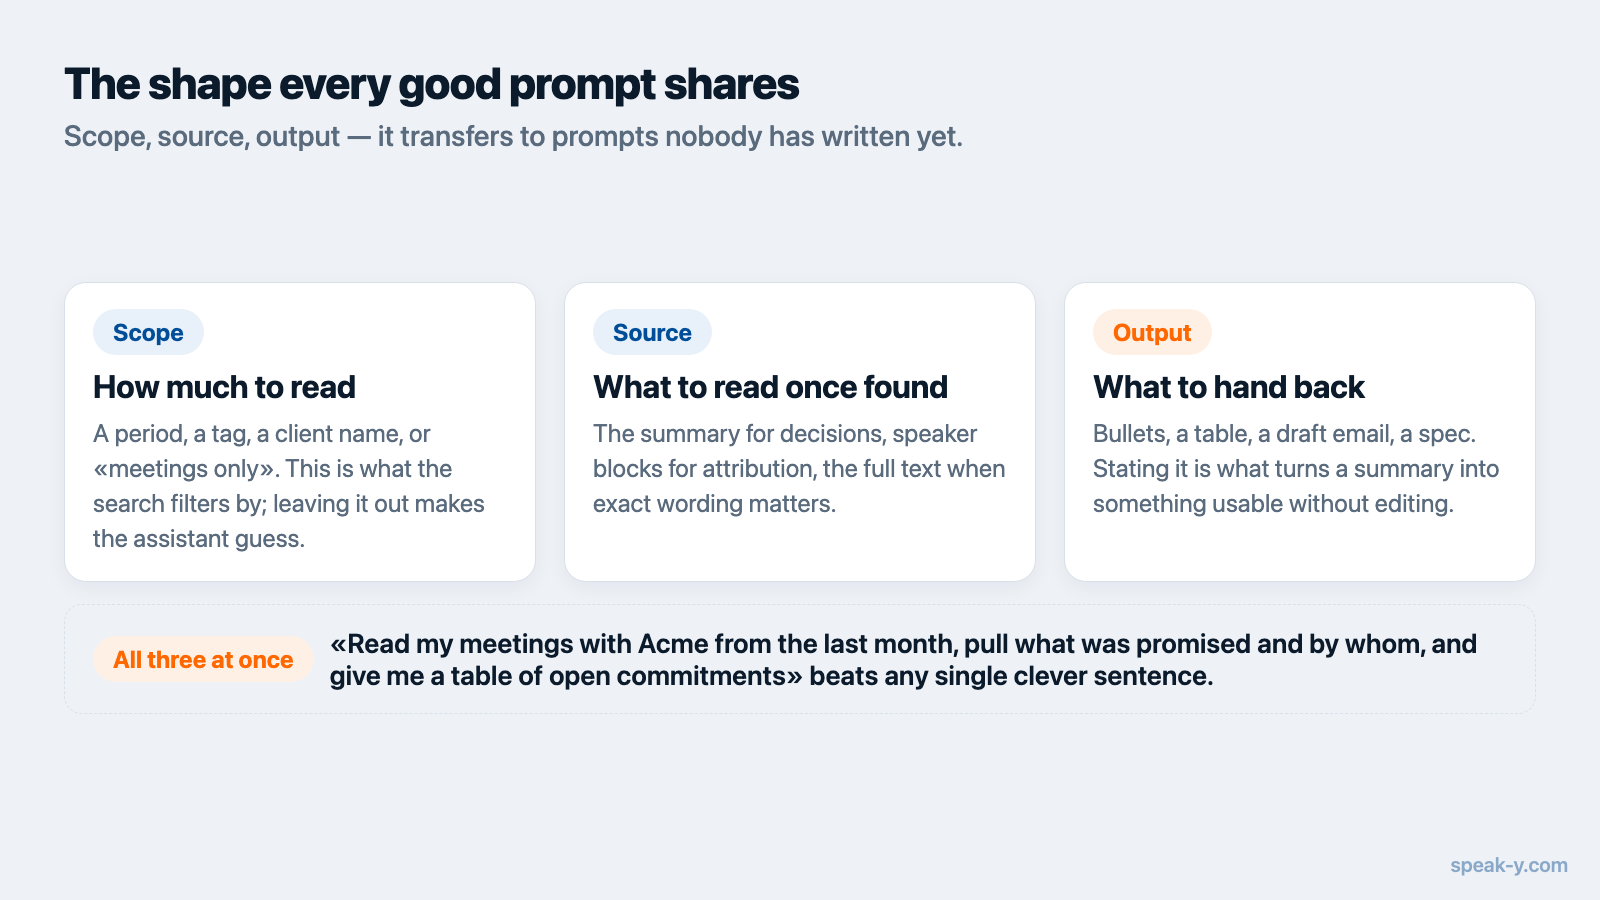Click The shape every good prompt shares title
Screen dimensions: 1600x900
click(x=431, y=85)
